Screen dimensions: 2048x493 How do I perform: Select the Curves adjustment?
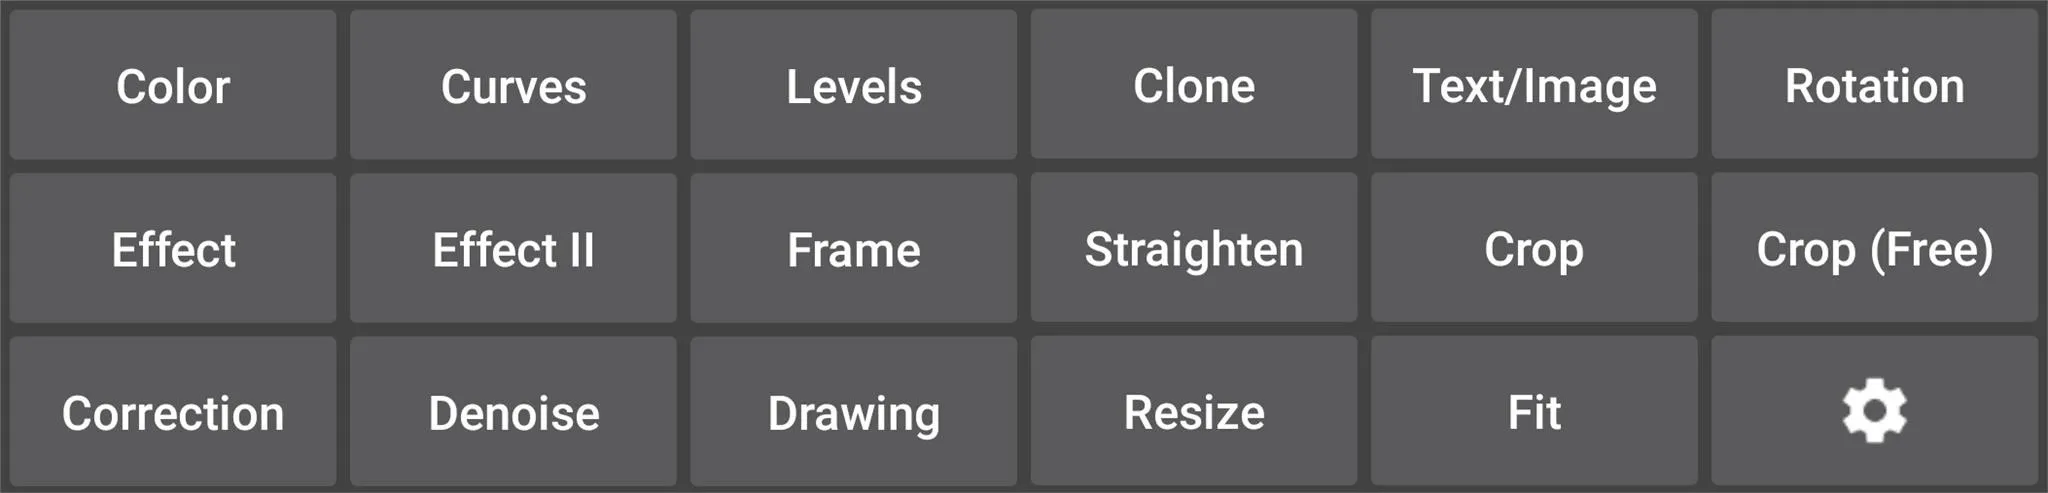tap(513, 85)
